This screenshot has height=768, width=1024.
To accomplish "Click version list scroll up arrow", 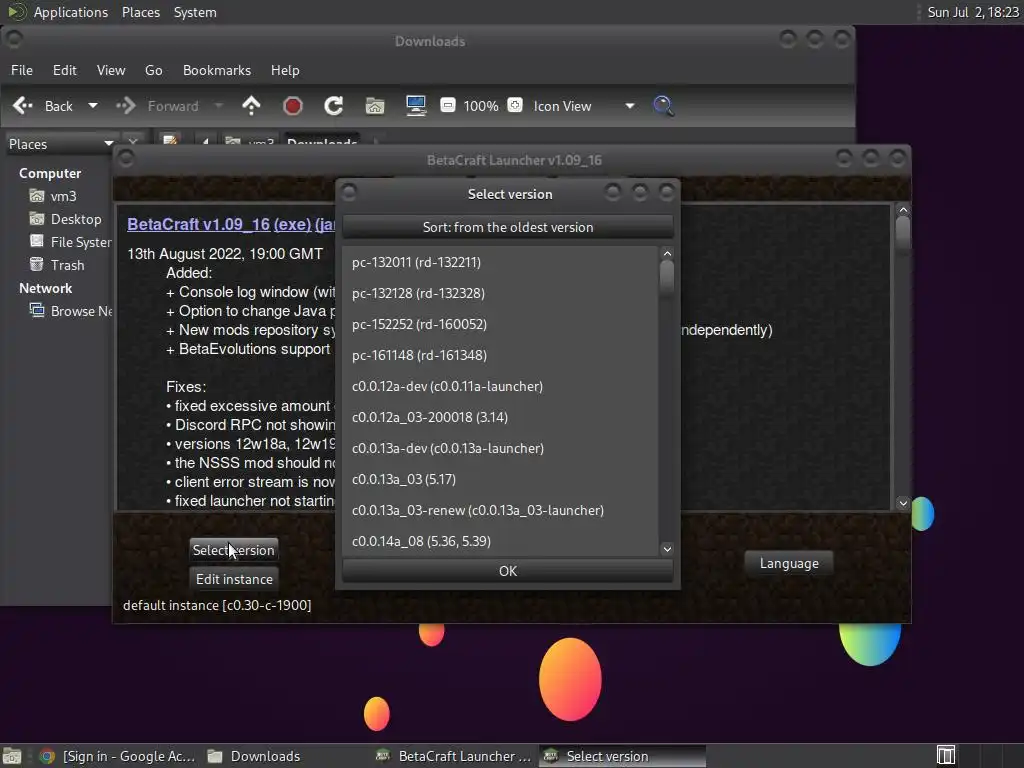I will 667,253.
